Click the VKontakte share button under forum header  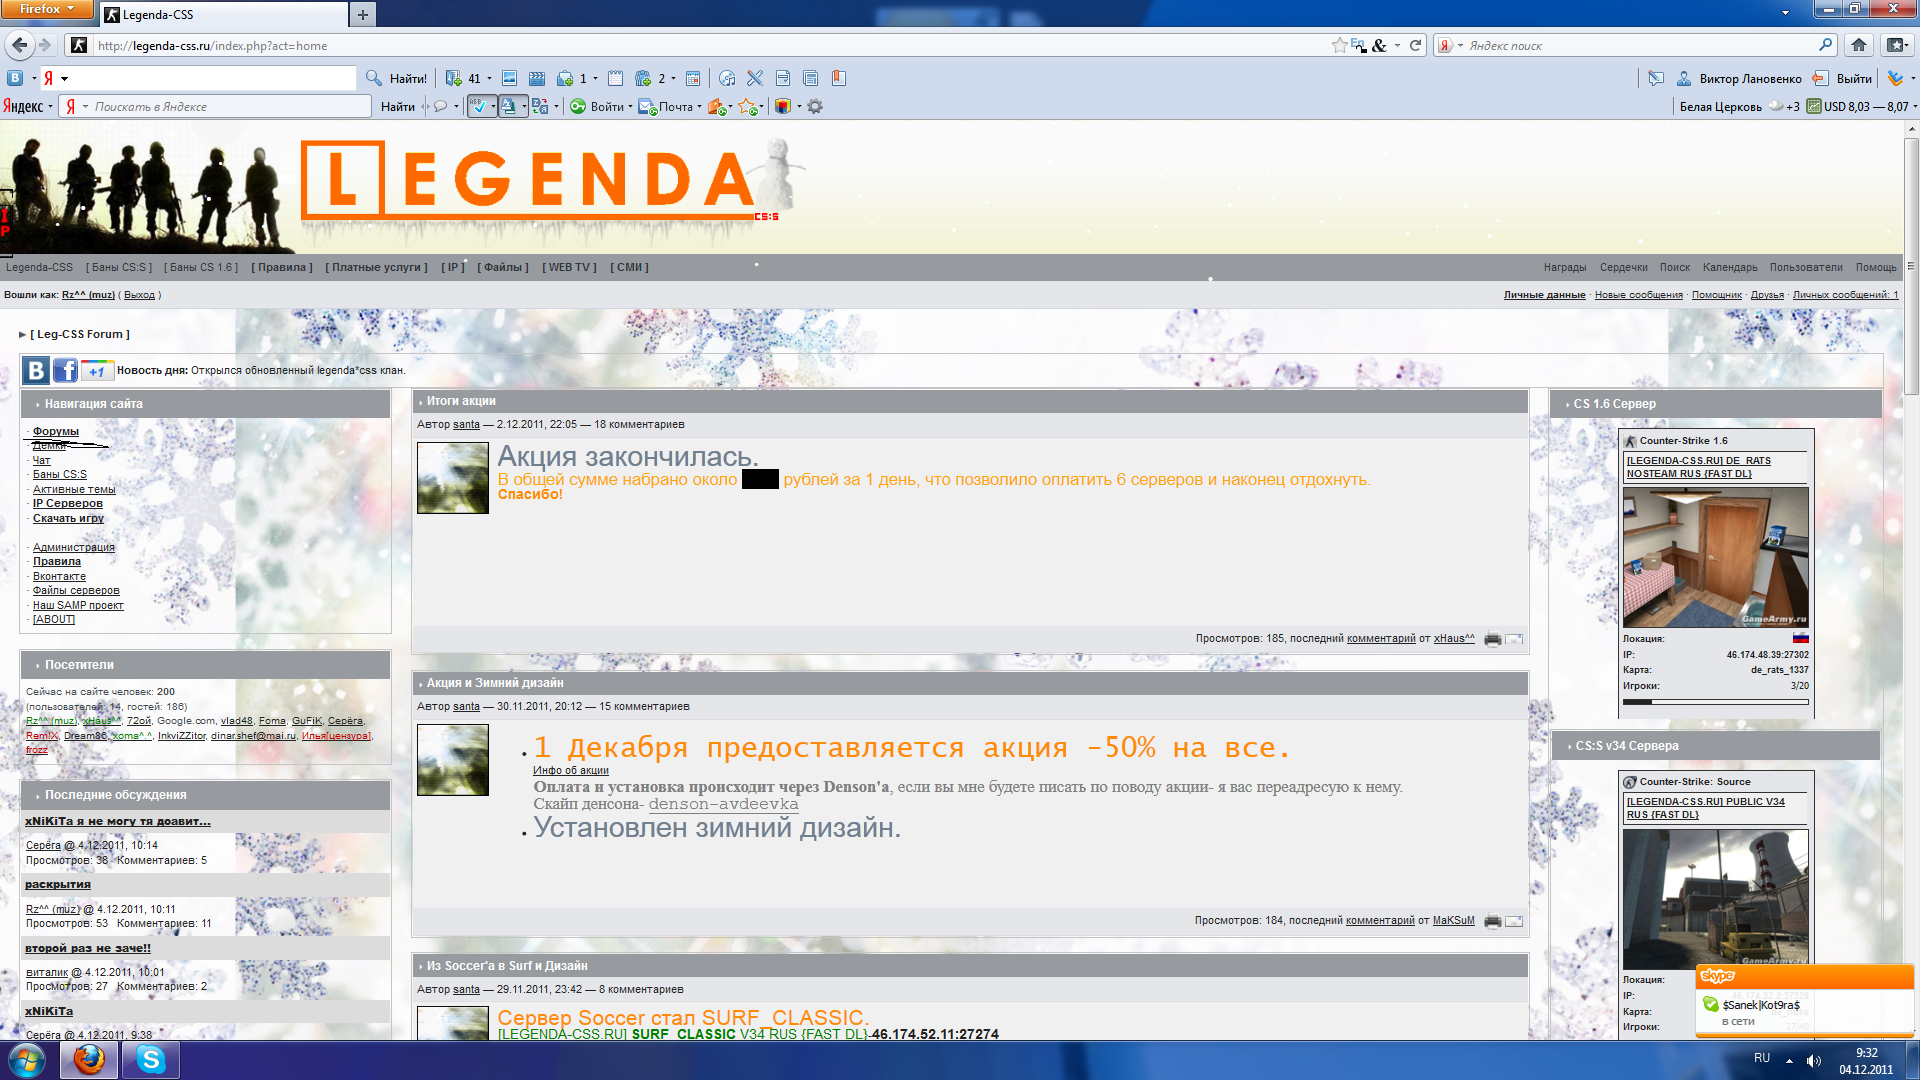pyautogui.click(x=36, y=371)
